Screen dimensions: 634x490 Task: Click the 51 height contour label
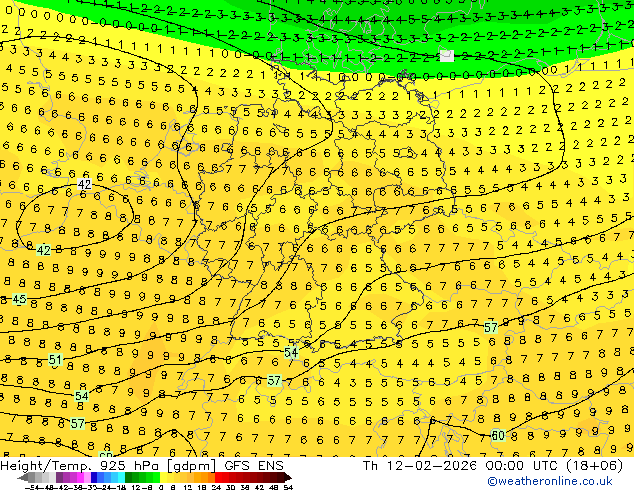pyautogui.click(x=55, y=359)
